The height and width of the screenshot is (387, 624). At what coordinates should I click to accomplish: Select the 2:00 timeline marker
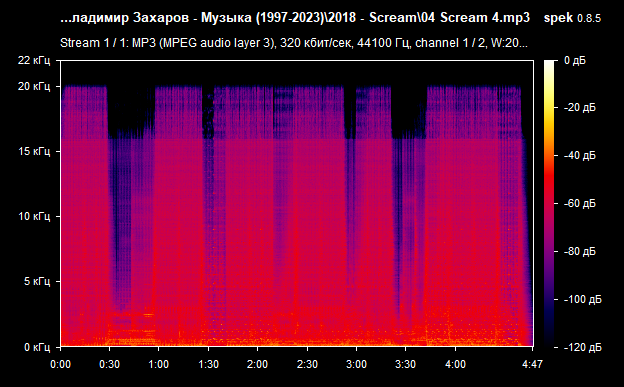[x=257, y=364]
